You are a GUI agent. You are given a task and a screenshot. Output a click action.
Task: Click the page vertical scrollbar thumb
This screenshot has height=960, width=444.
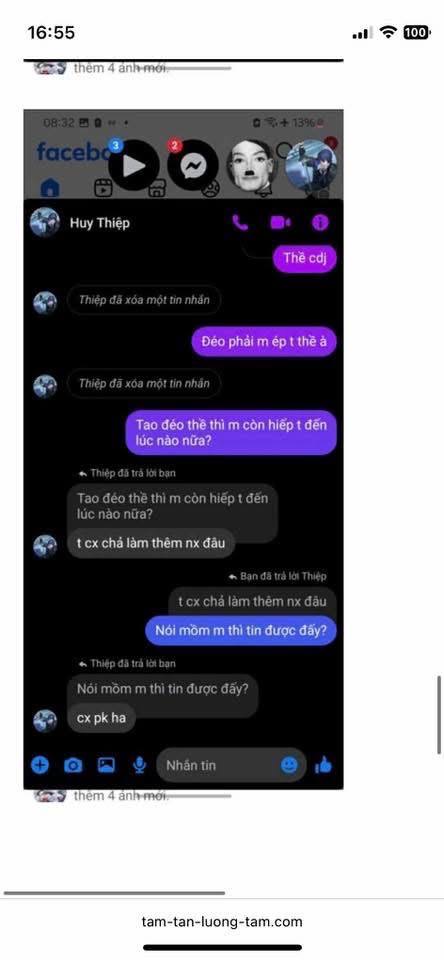pos(440,715)
